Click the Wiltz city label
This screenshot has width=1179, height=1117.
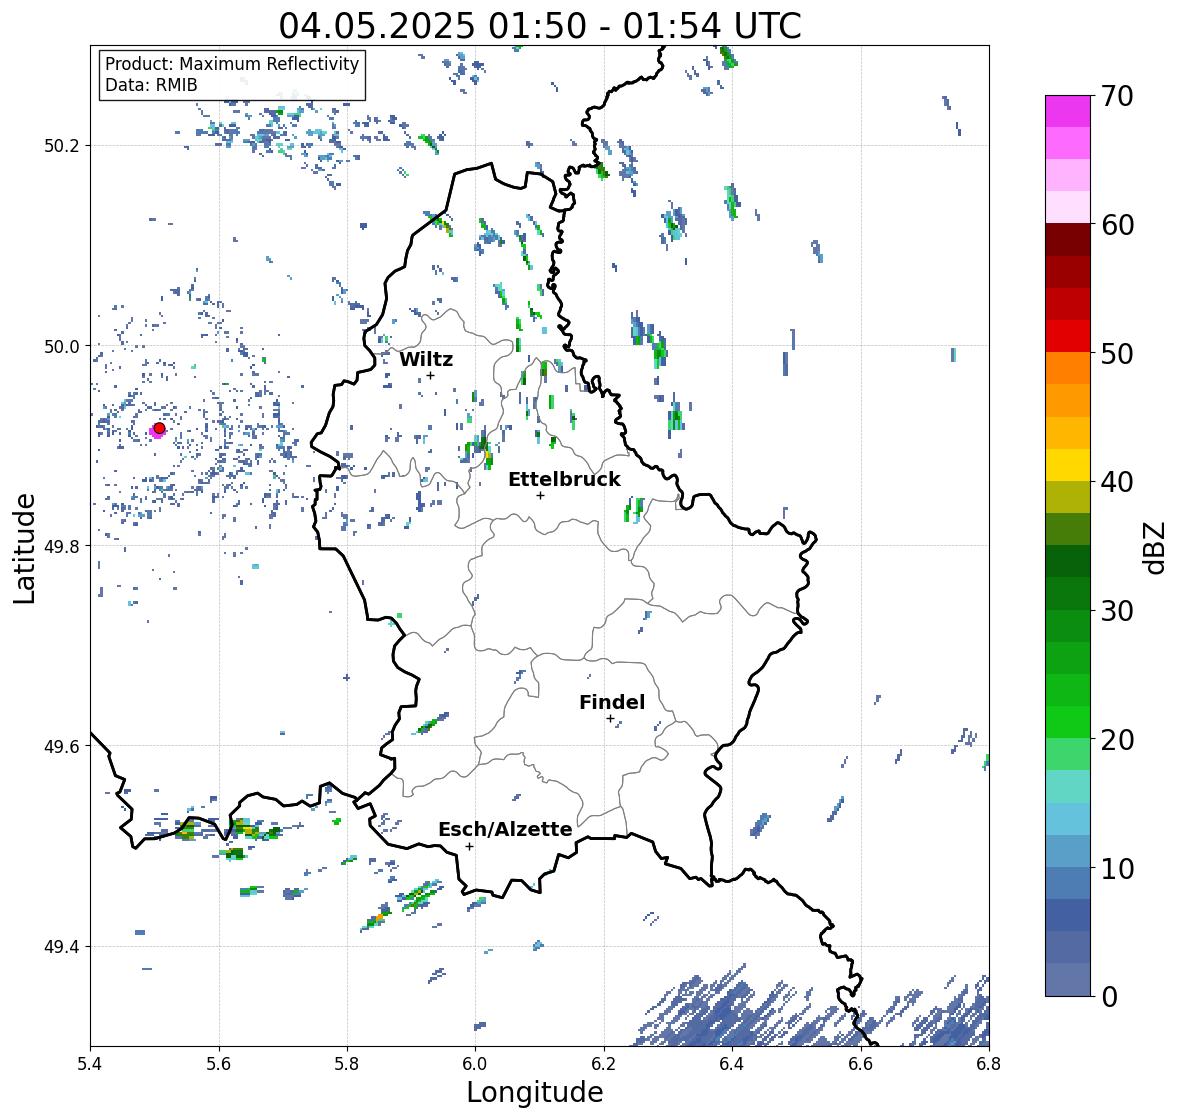[426, 359]
